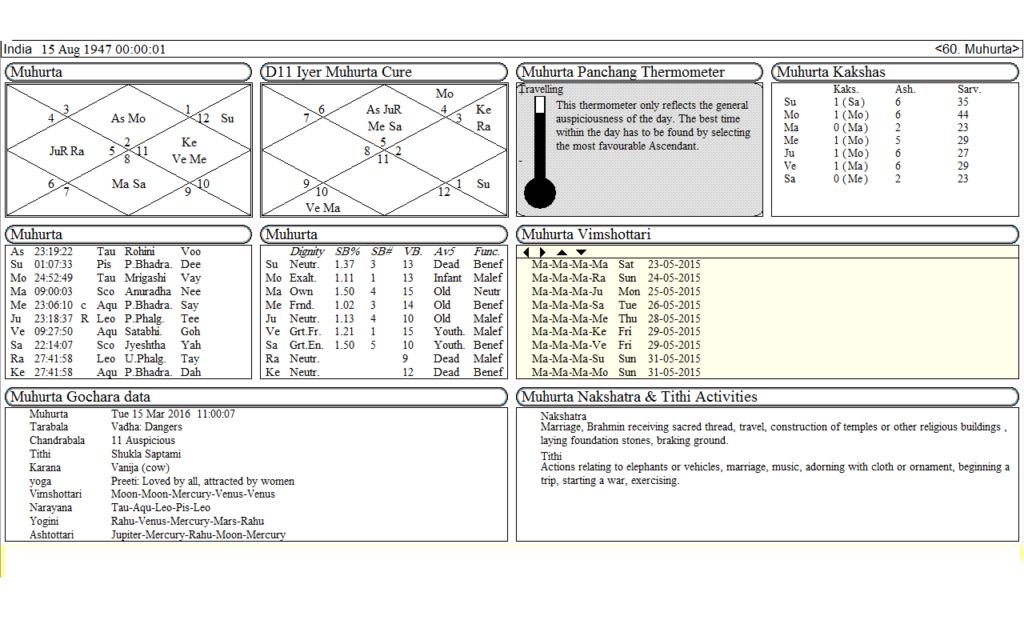The height and width of the screenshot is (640, 1024).
Task: Select the Muhurta Panchang Thermometer title
Action: (x=623, y=72)
